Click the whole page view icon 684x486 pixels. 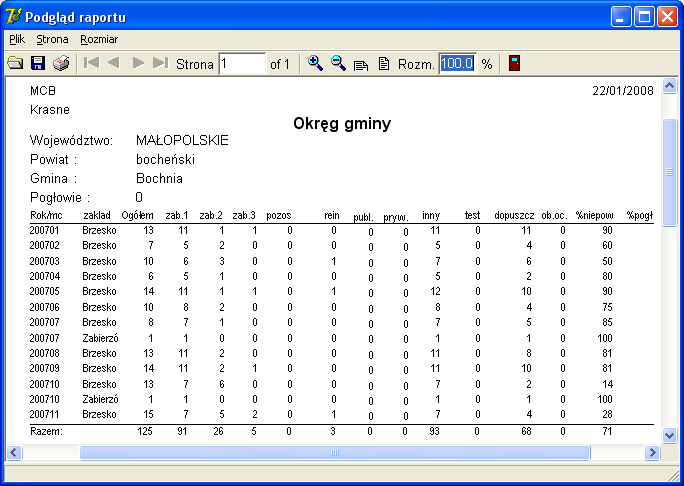384,63
